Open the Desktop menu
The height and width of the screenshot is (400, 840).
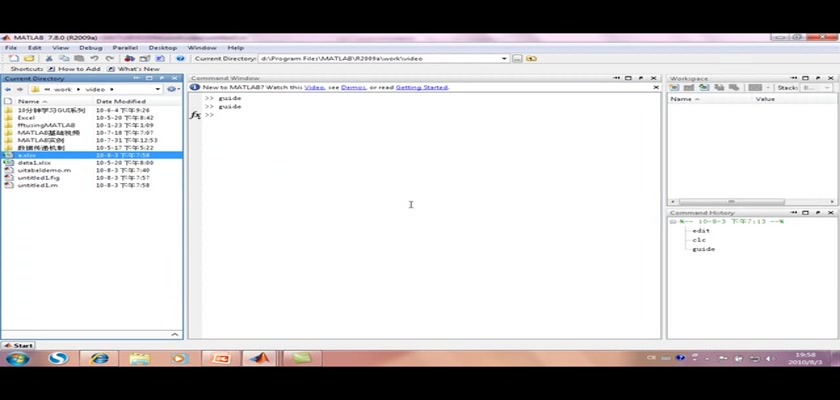point(162,48)
